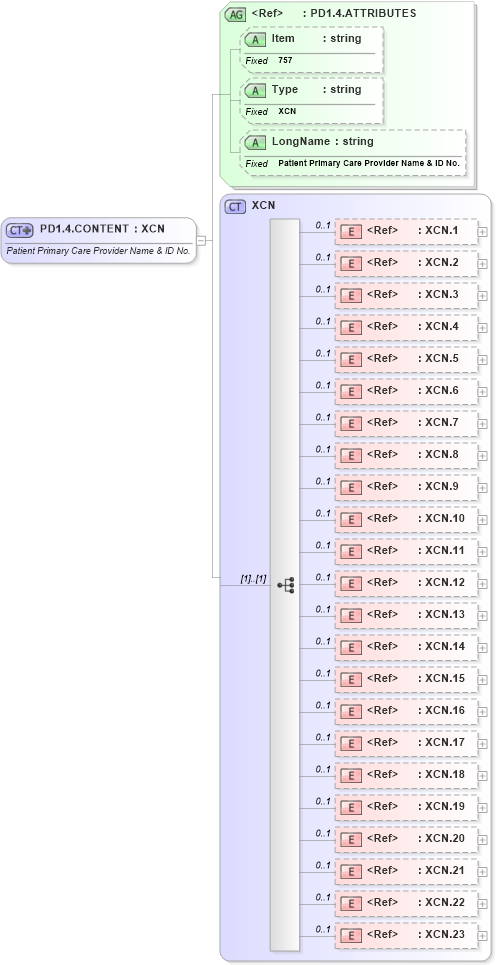
Task: Click the fixed value 757
Action: pyautogui.click(x=285, y=60)
